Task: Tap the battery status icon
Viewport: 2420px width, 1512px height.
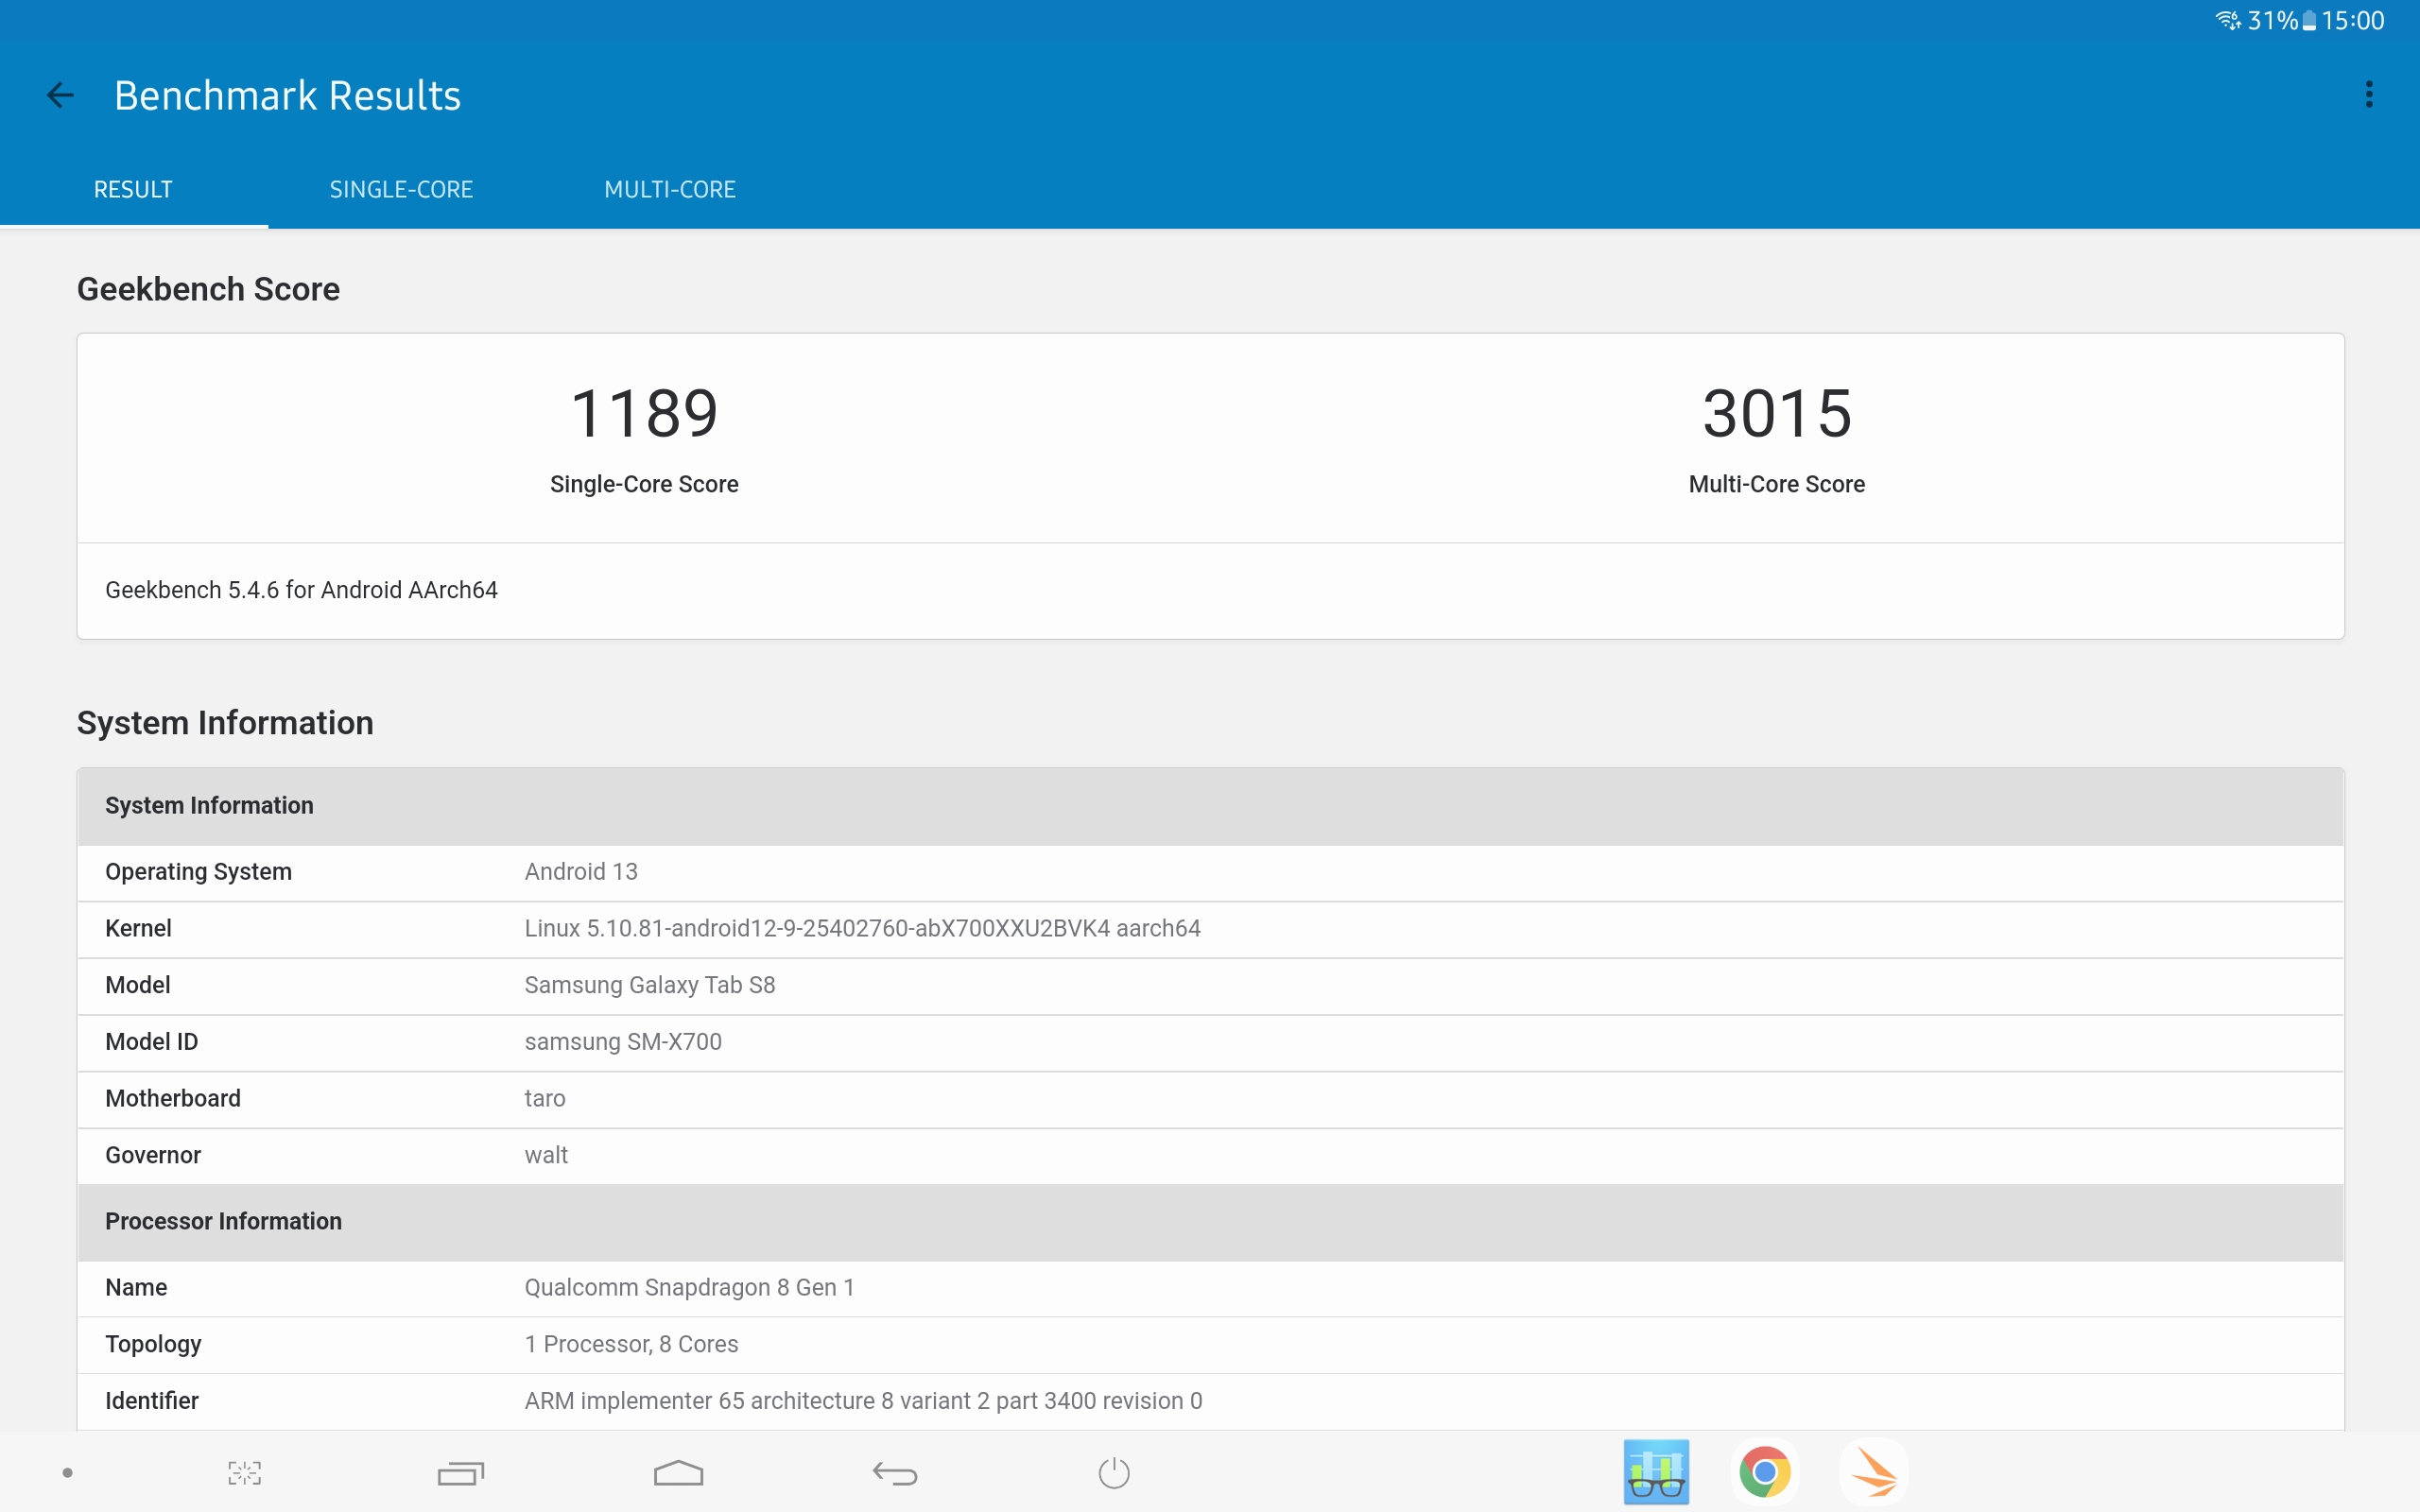Action: click(2309, 21)
